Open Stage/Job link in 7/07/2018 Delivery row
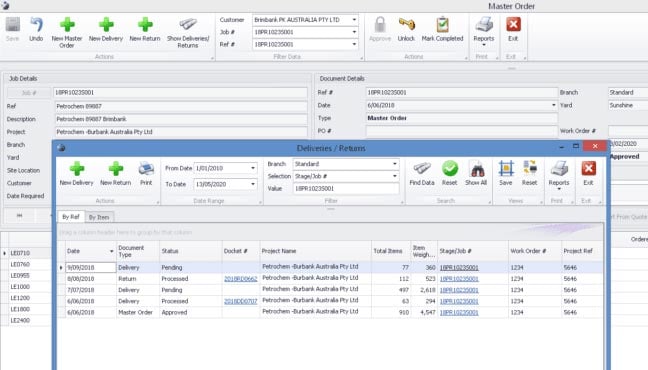Screen dimensions: 648x370 [459, 290]
